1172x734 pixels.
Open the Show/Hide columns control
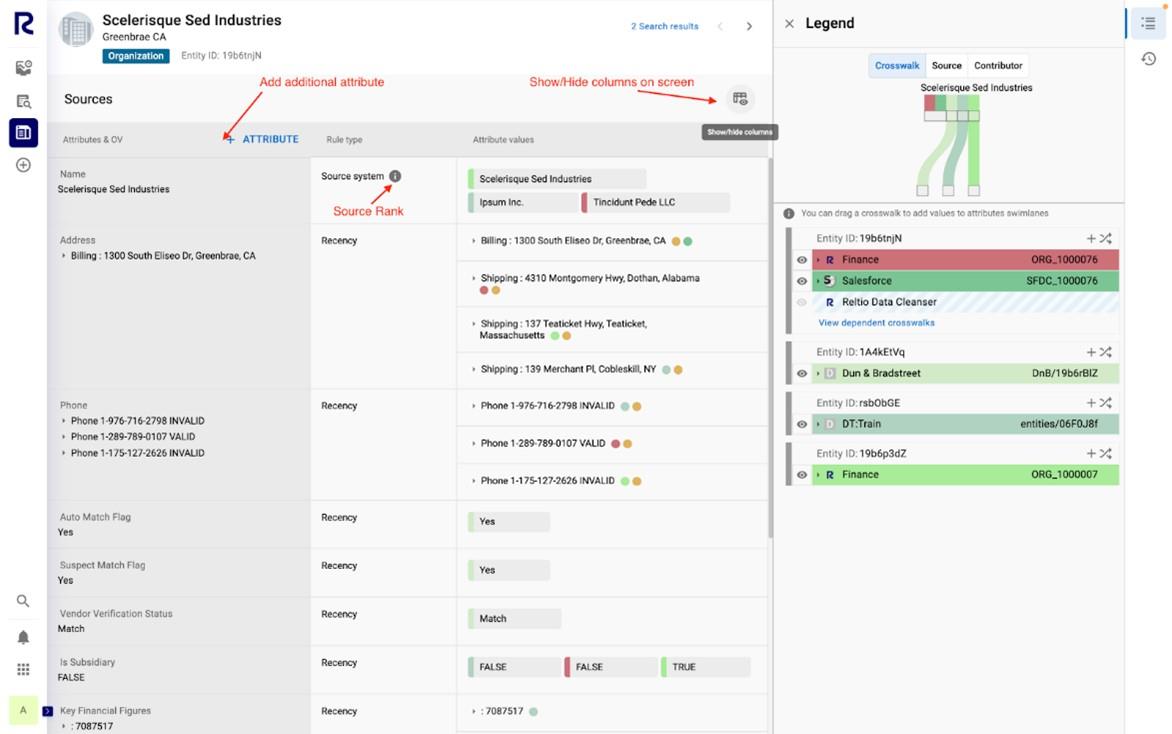[x=740, y=99]
